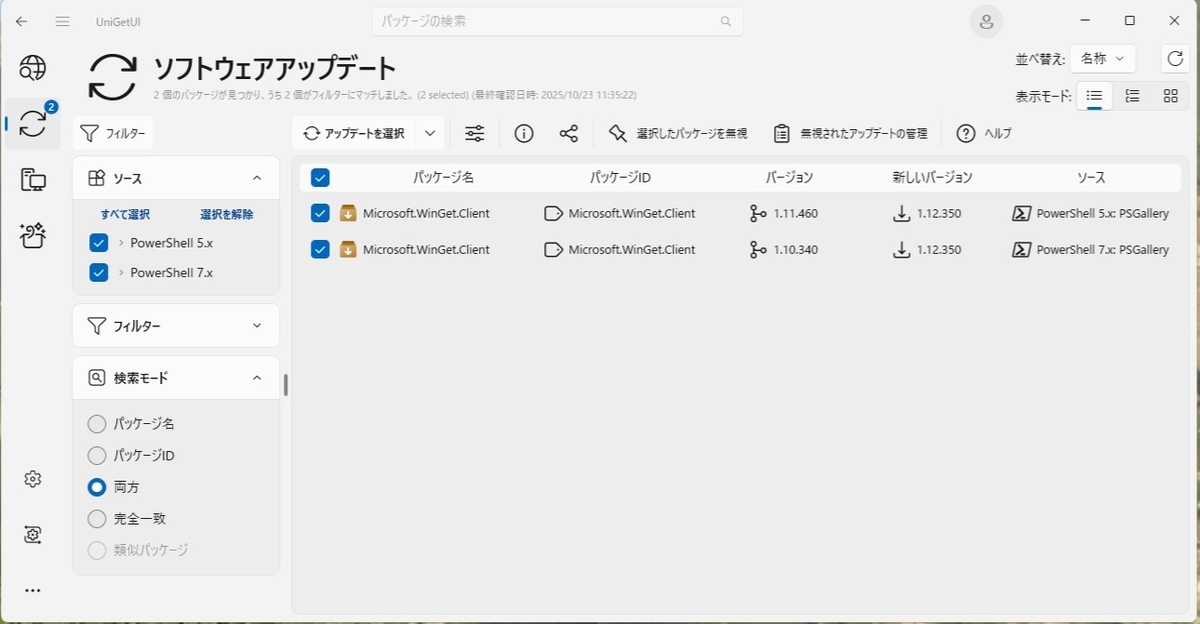This screenshot has height=624, width=1200.
Task: Uncheck PowerShell 5.x source filter
Action: tap(99, 243)
